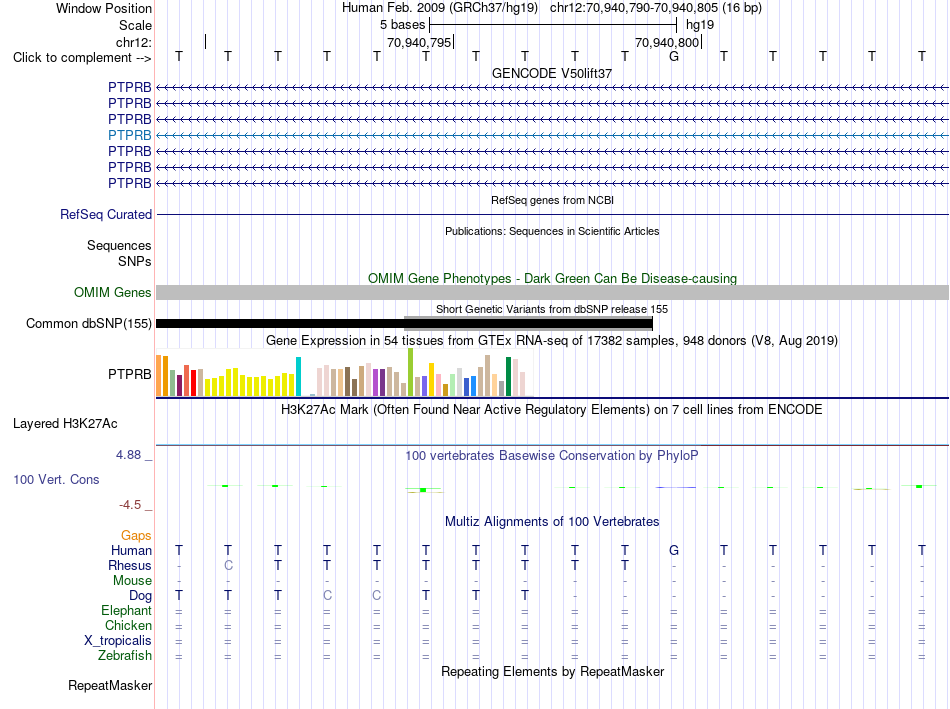The height and width of the screenshot is (709, 950).
Task: Click the G base in Human alignment row
Action: pyautogui.click(x=674, y=550)
